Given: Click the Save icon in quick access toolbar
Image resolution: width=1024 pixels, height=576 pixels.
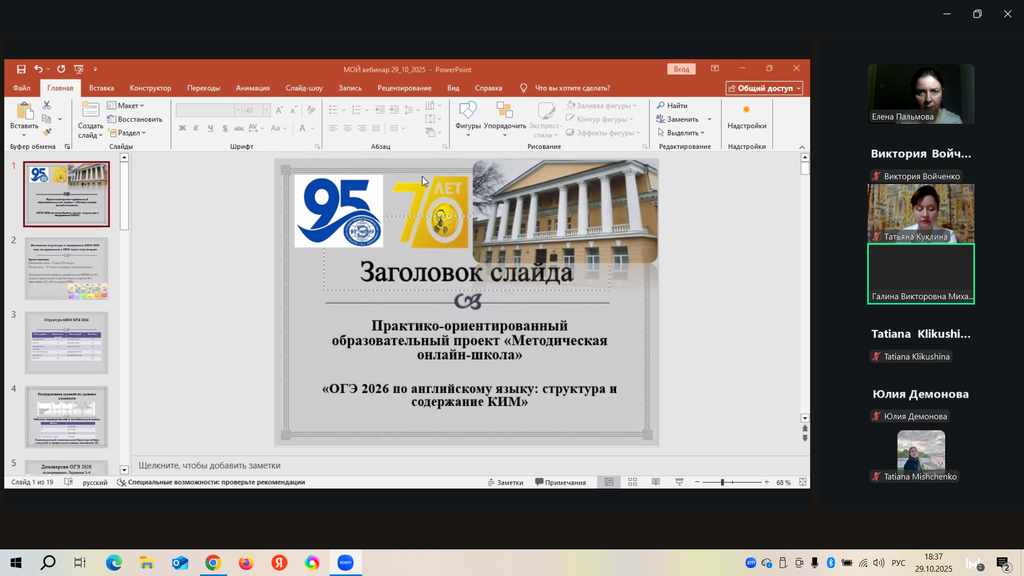Looking at the screenshot, I should point(21,69).
